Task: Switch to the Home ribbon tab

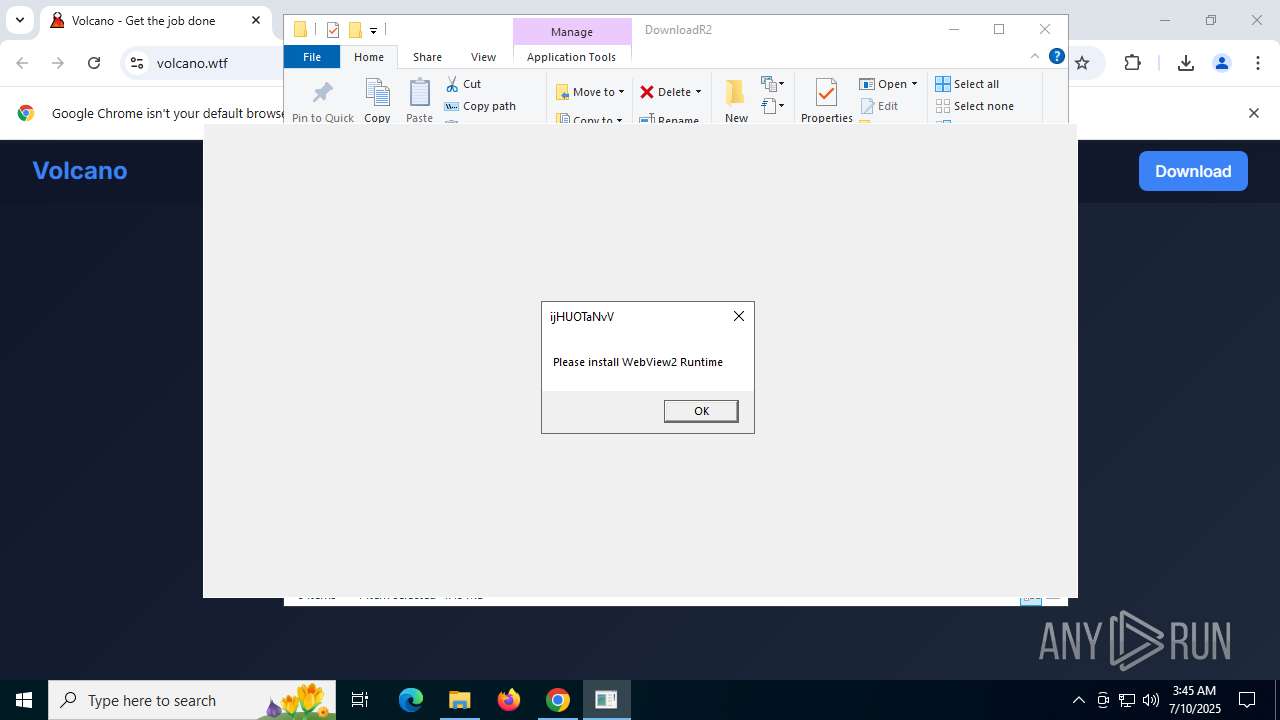Action: (x=369, y=57)
